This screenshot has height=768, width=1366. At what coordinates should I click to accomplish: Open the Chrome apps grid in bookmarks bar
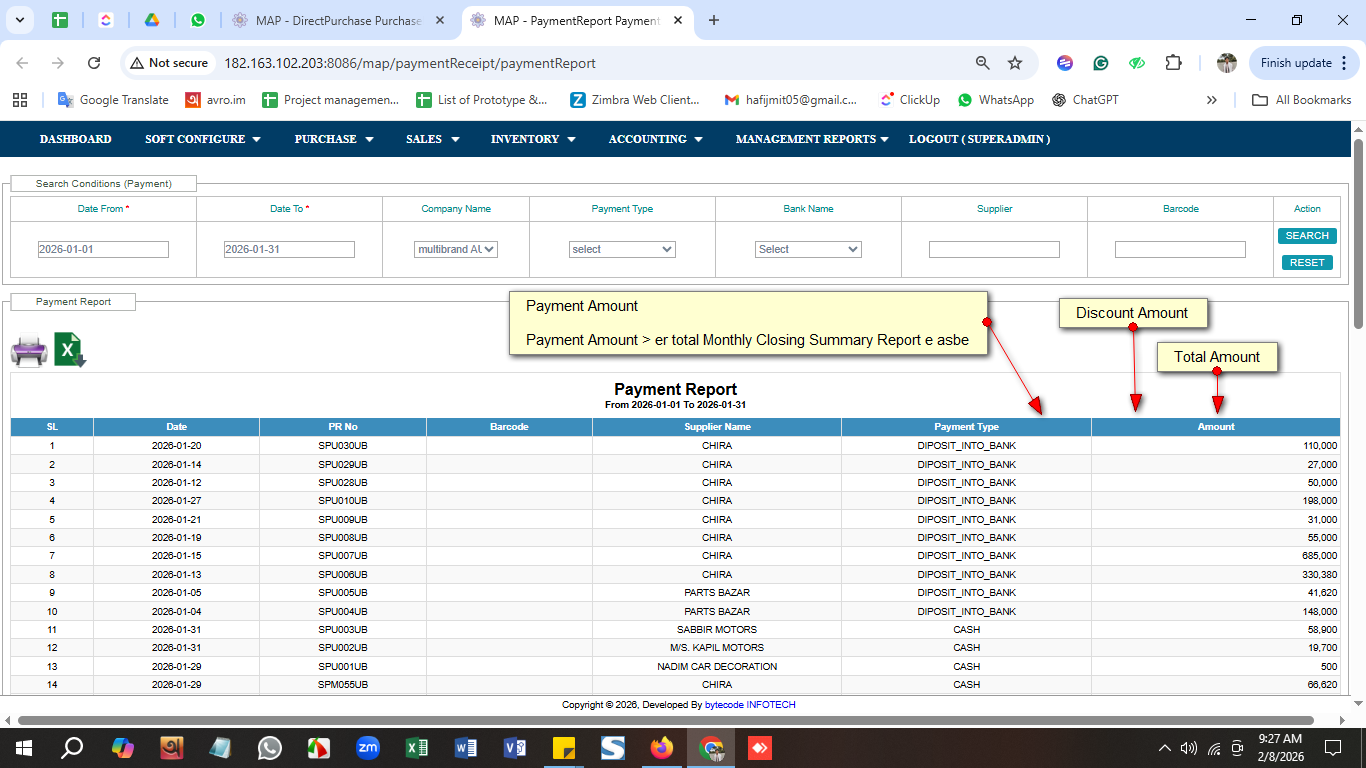tap(19, 100)
